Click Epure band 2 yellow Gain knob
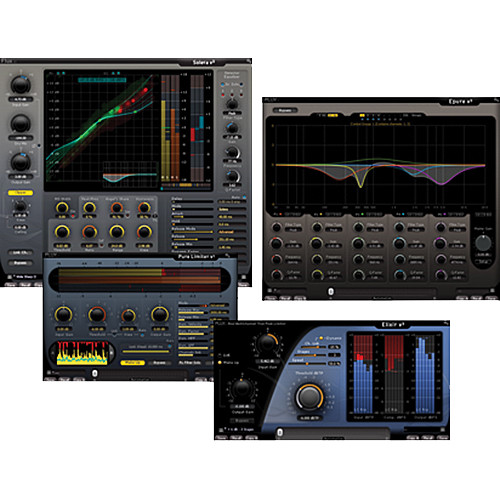 [x=317, y=243]
